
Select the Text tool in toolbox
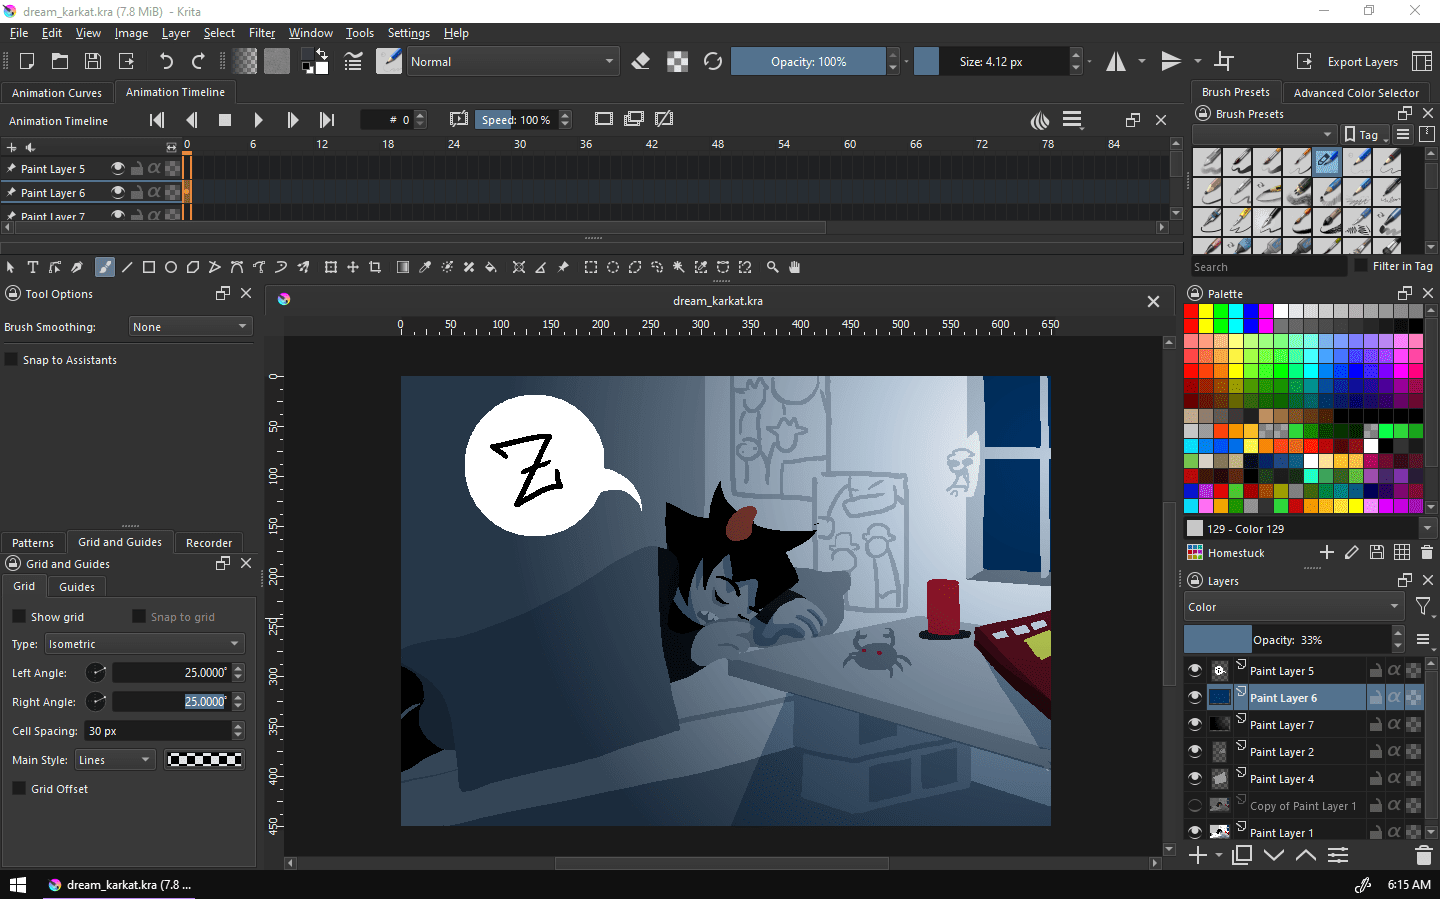(33, 267)
